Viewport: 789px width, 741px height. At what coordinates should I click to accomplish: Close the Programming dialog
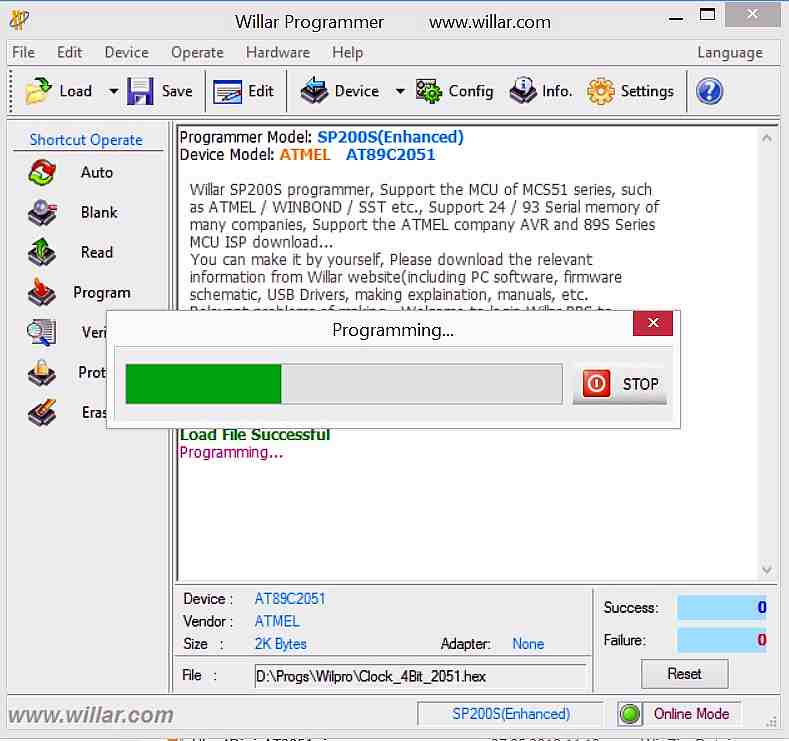click(x=653, y=323)
